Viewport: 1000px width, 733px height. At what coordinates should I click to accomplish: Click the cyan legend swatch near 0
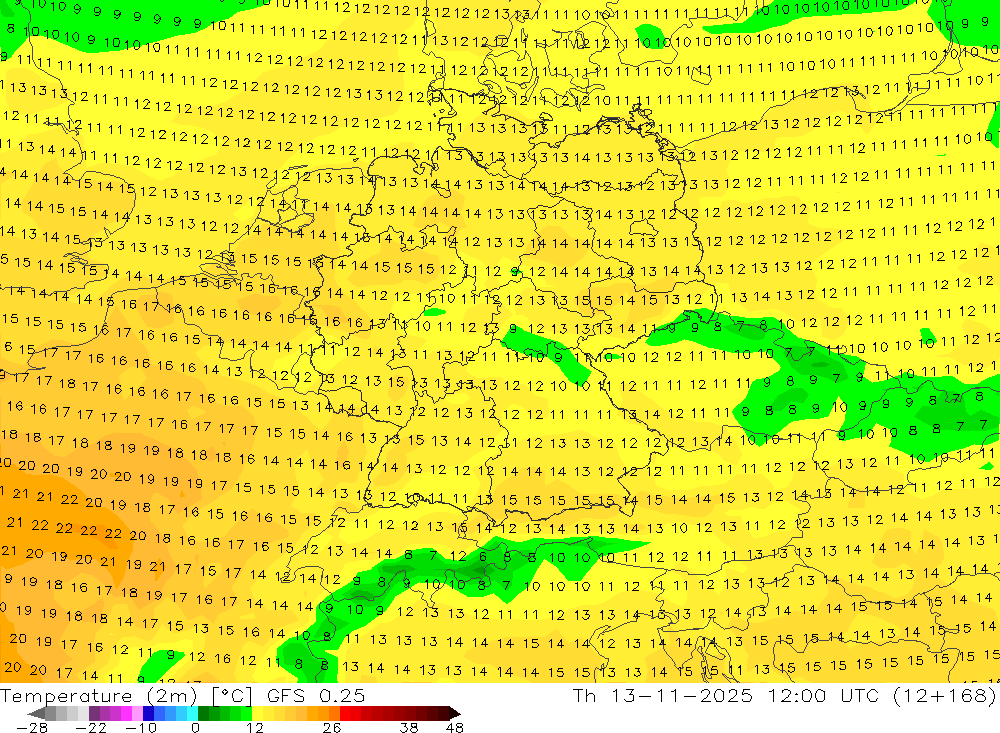pos(192,713)
